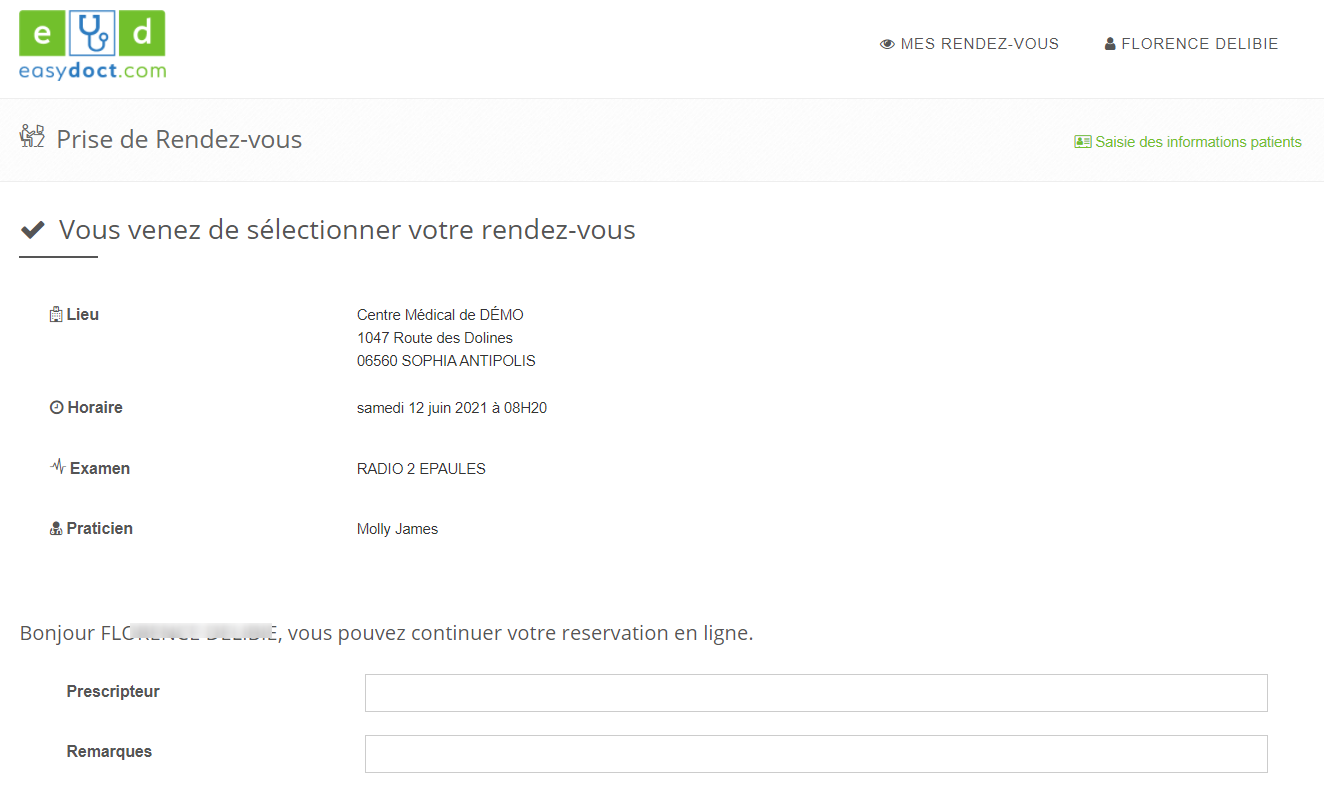The width and height of the screenshot is (1324, 805).
Task: Follow the Saisie des informations patients link
Action: click(1198, 142)
